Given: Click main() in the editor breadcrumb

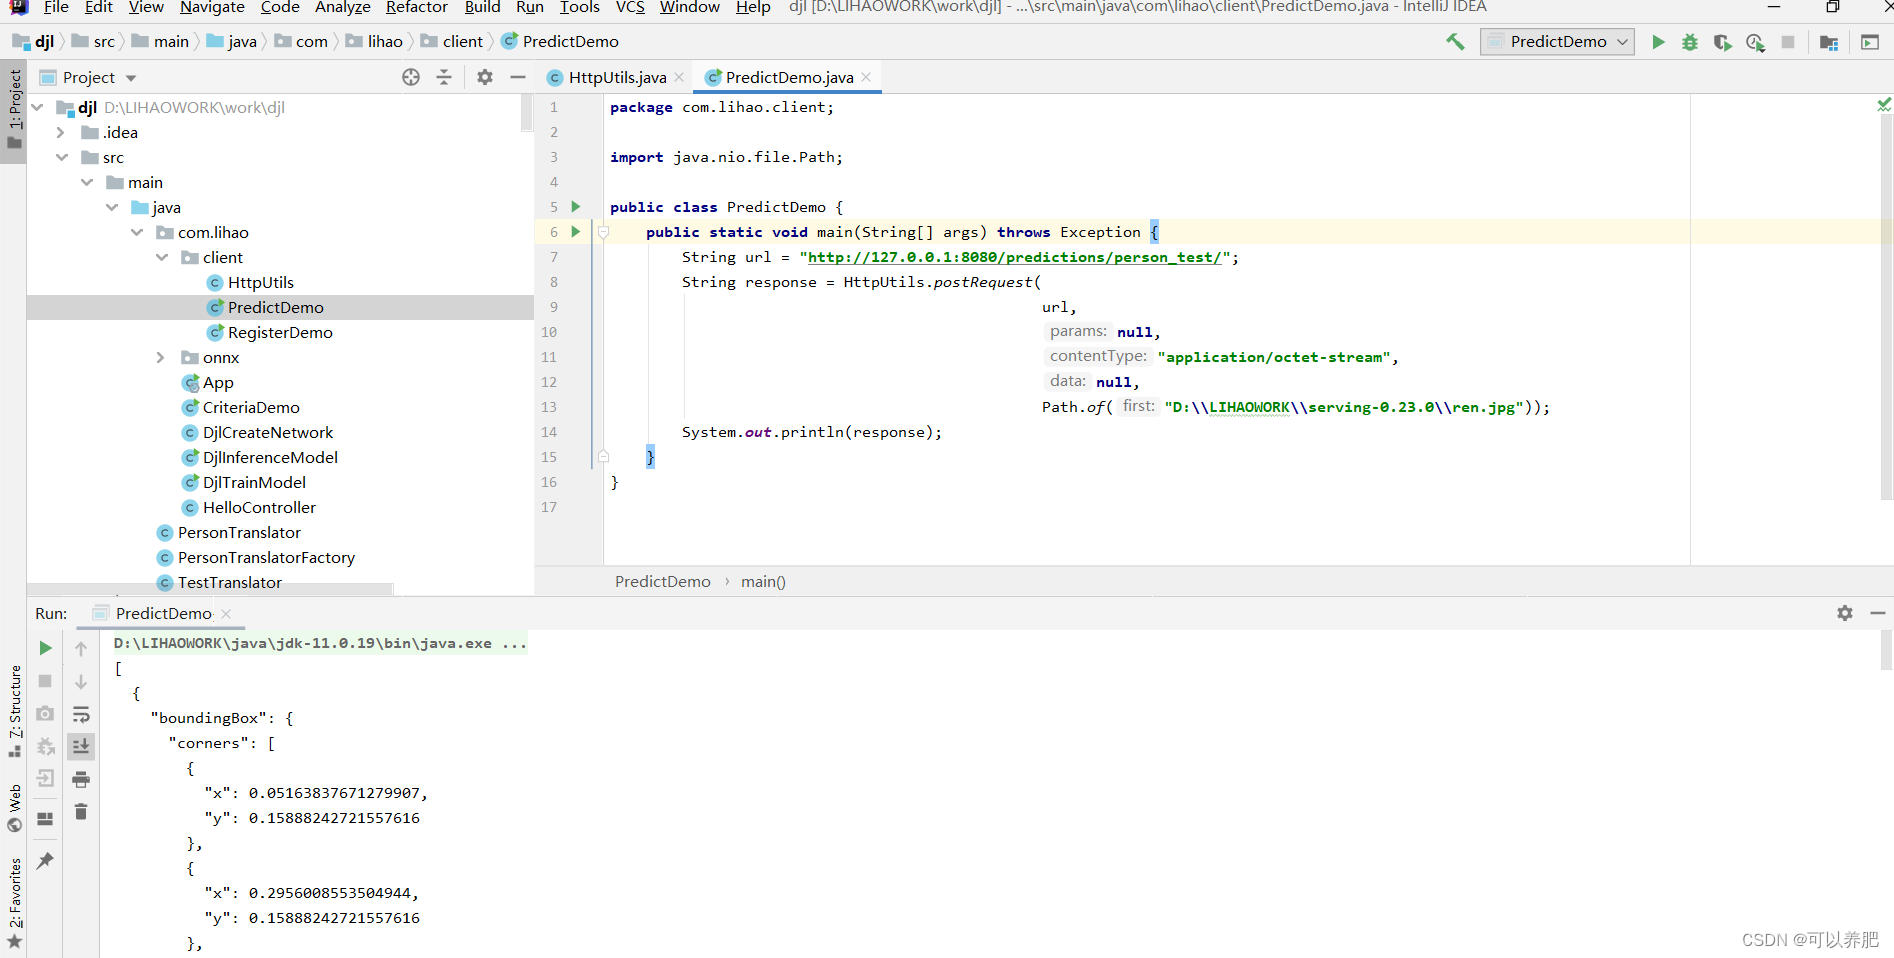Looking at the screenshot, I should pos(763,581).
